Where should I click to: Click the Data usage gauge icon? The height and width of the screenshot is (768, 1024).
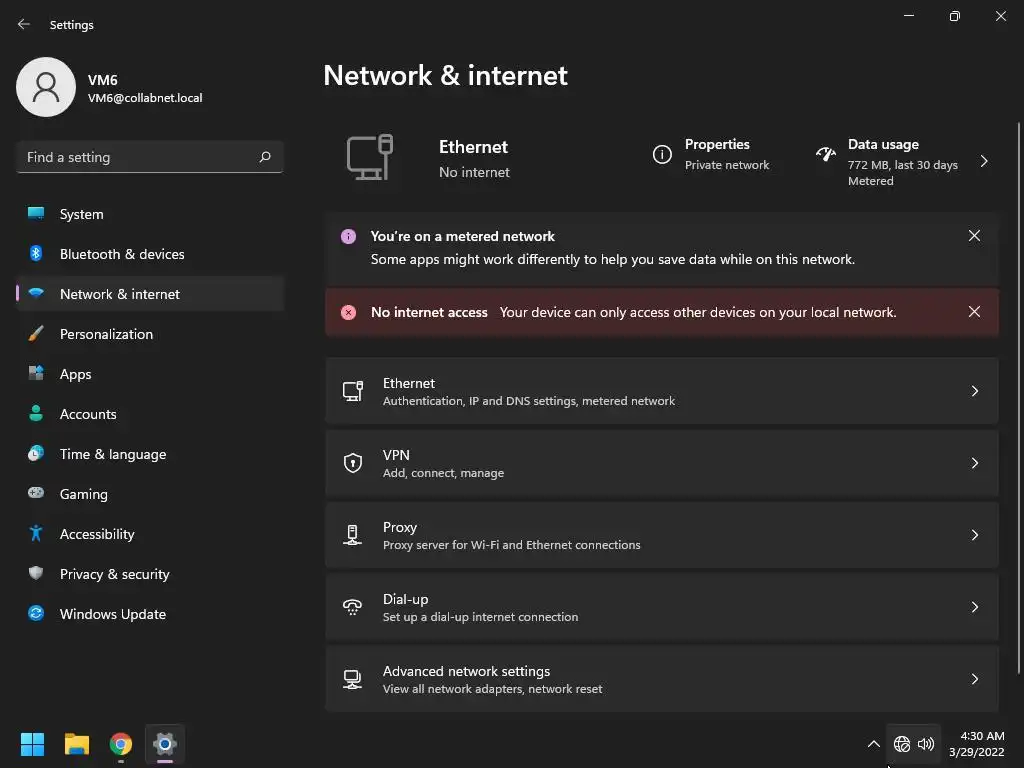coord(826,155)
